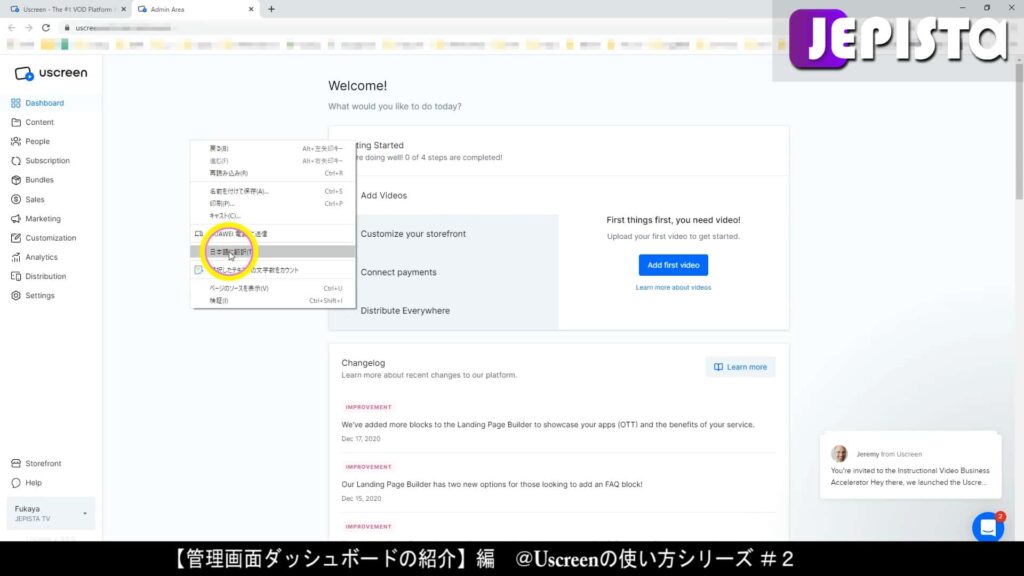This screenshot has height=576, width=1024.
Task: Open the blue chat launcher bubble
Action: (987, 527)
